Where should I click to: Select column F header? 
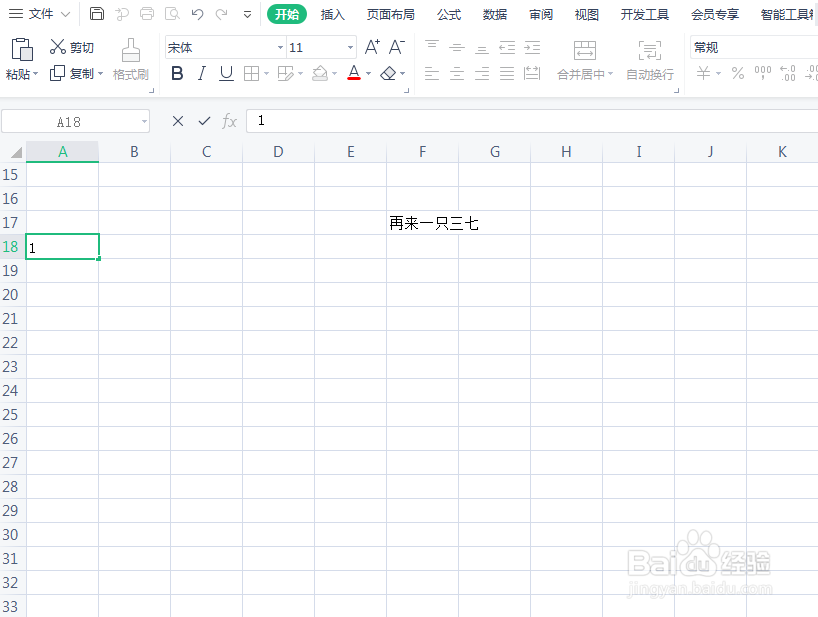click(x=423, y=152)
